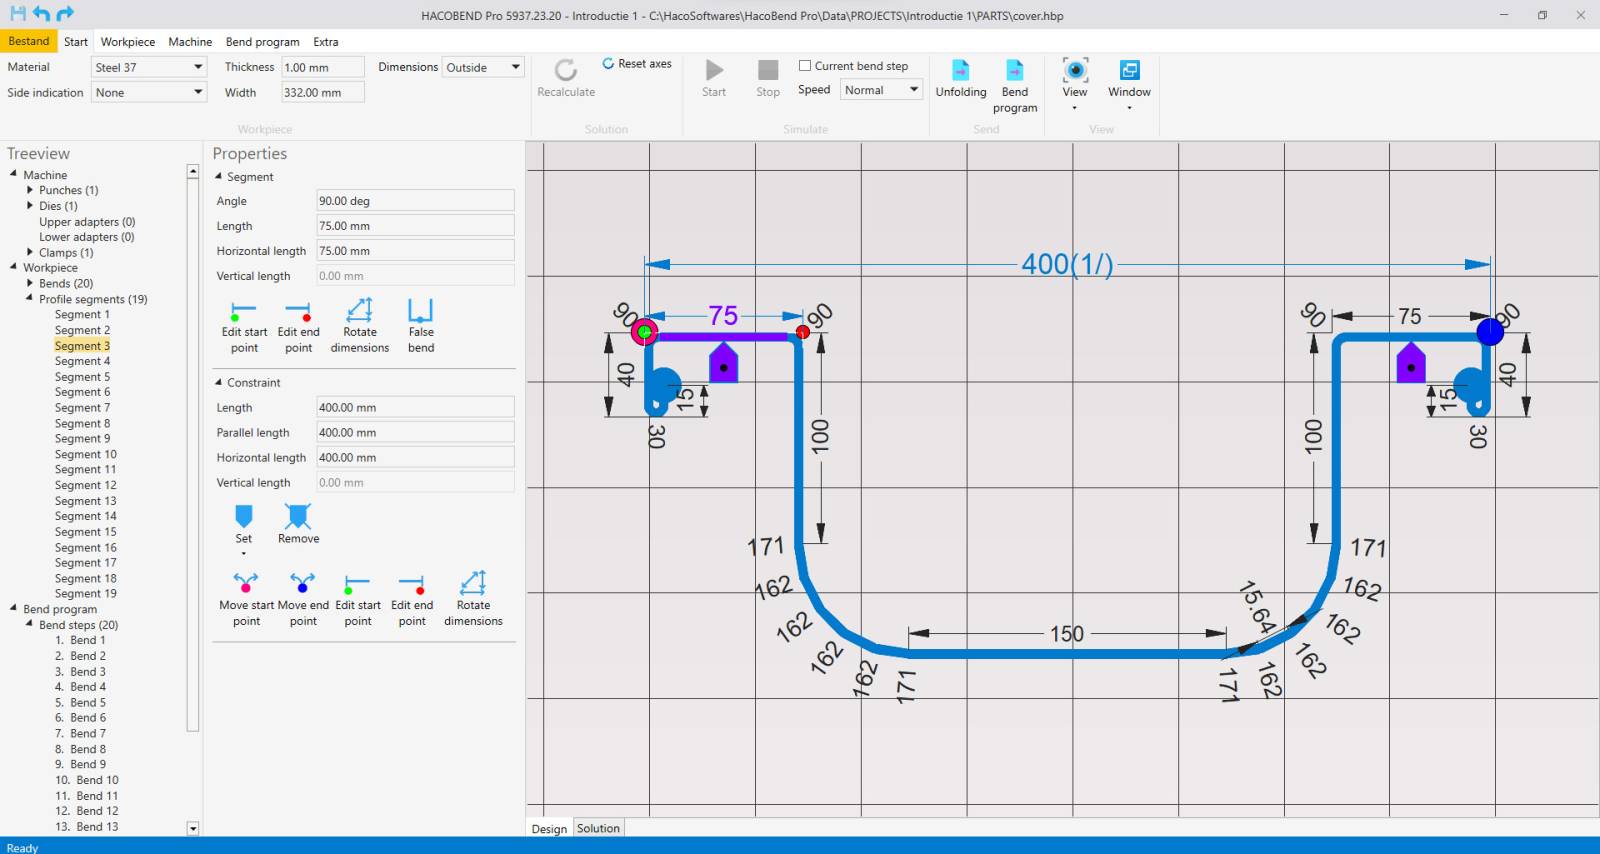1600x854 pixels.
Task: Click the Reset axes button
Action: (x=636, y=64)
